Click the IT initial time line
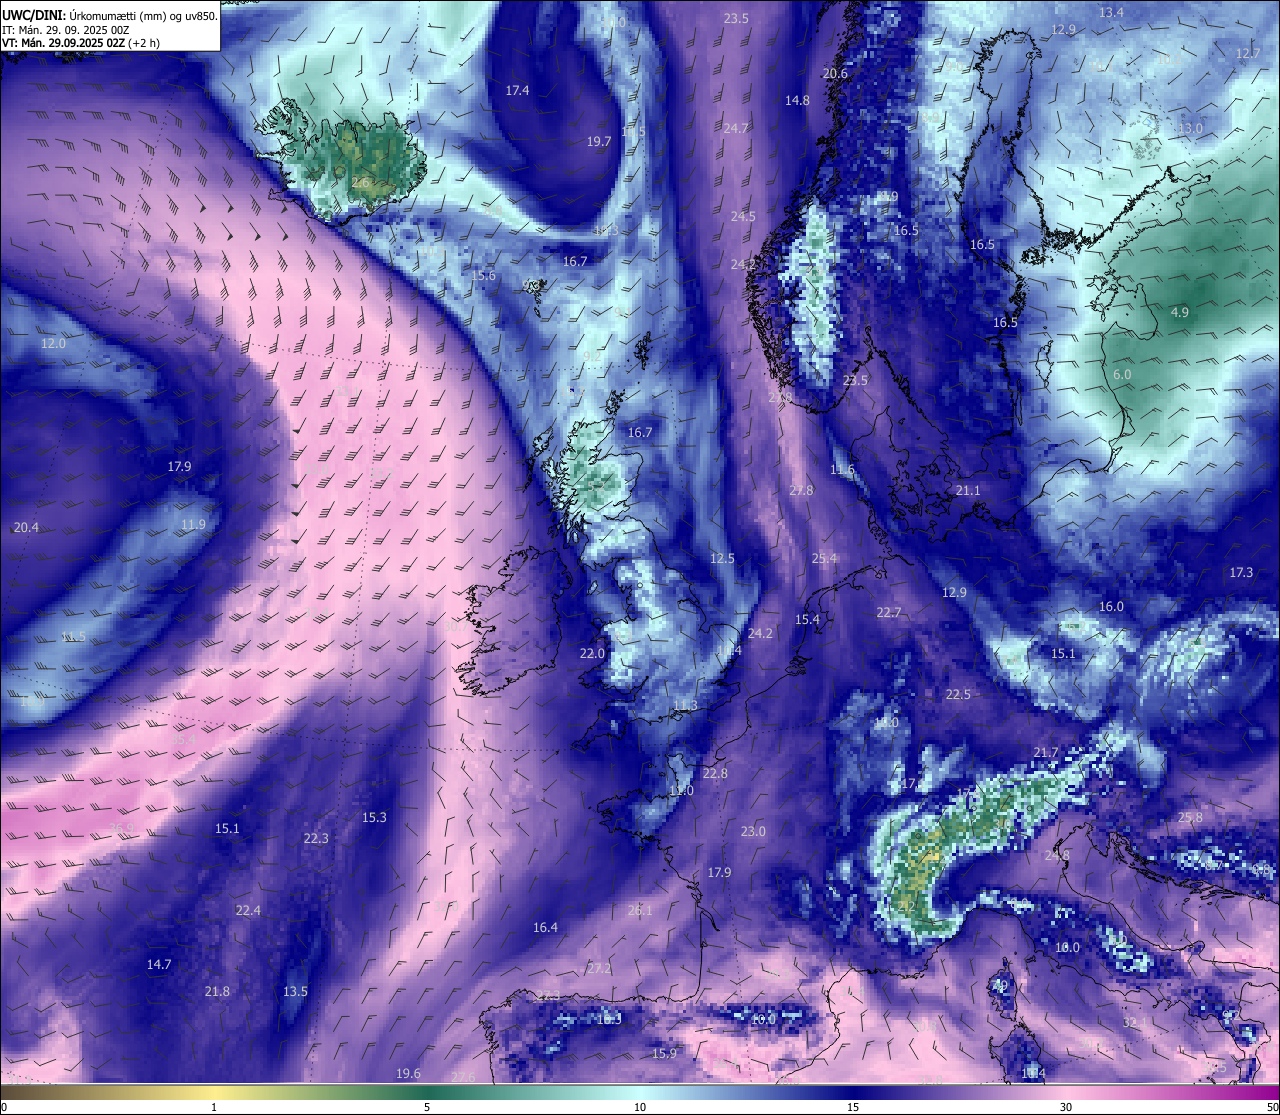Image resolution: width=1280 pixels, height=1115 pixels. pos(66,30)
